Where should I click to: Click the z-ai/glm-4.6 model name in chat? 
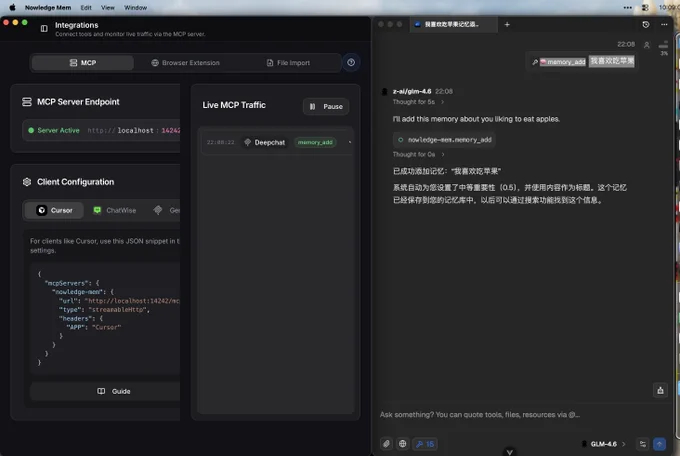tap(412, 91)
